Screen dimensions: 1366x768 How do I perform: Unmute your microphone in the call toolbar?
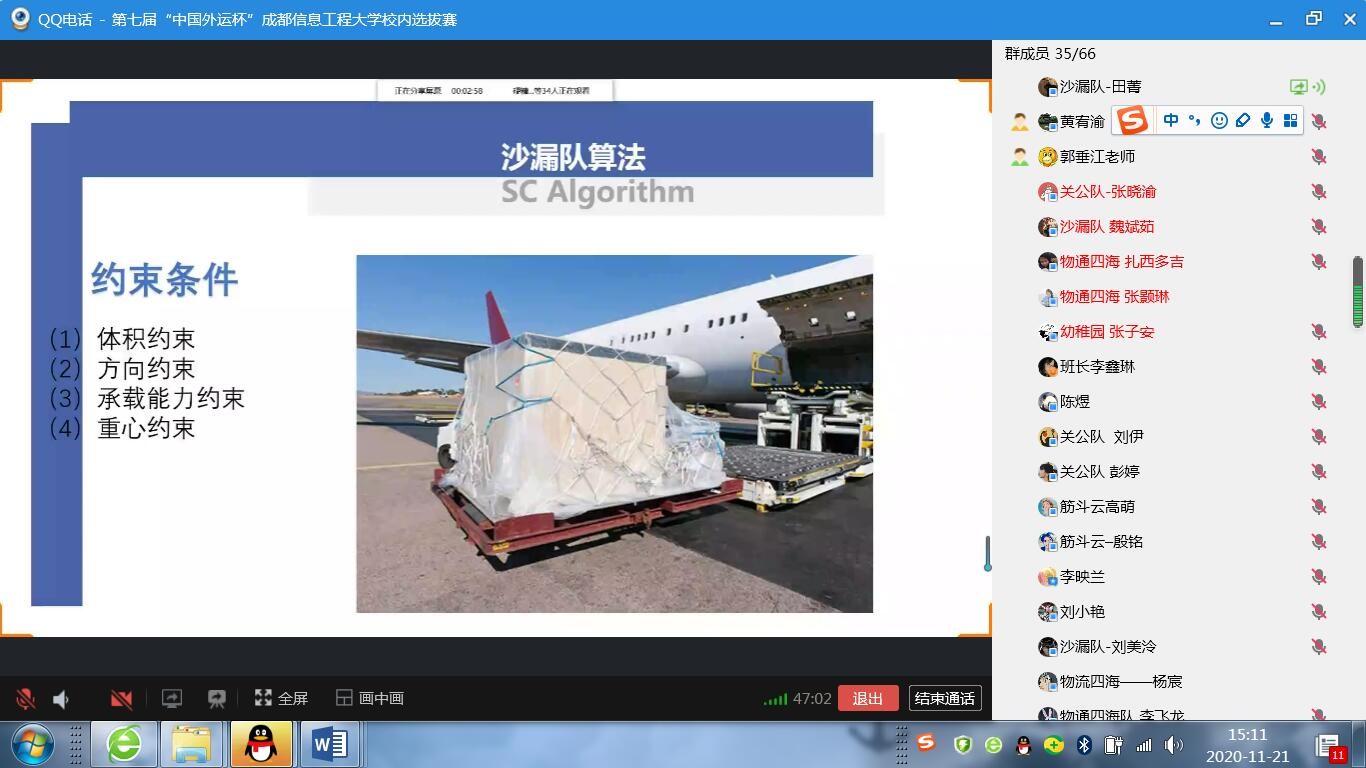tap(26, 699)
